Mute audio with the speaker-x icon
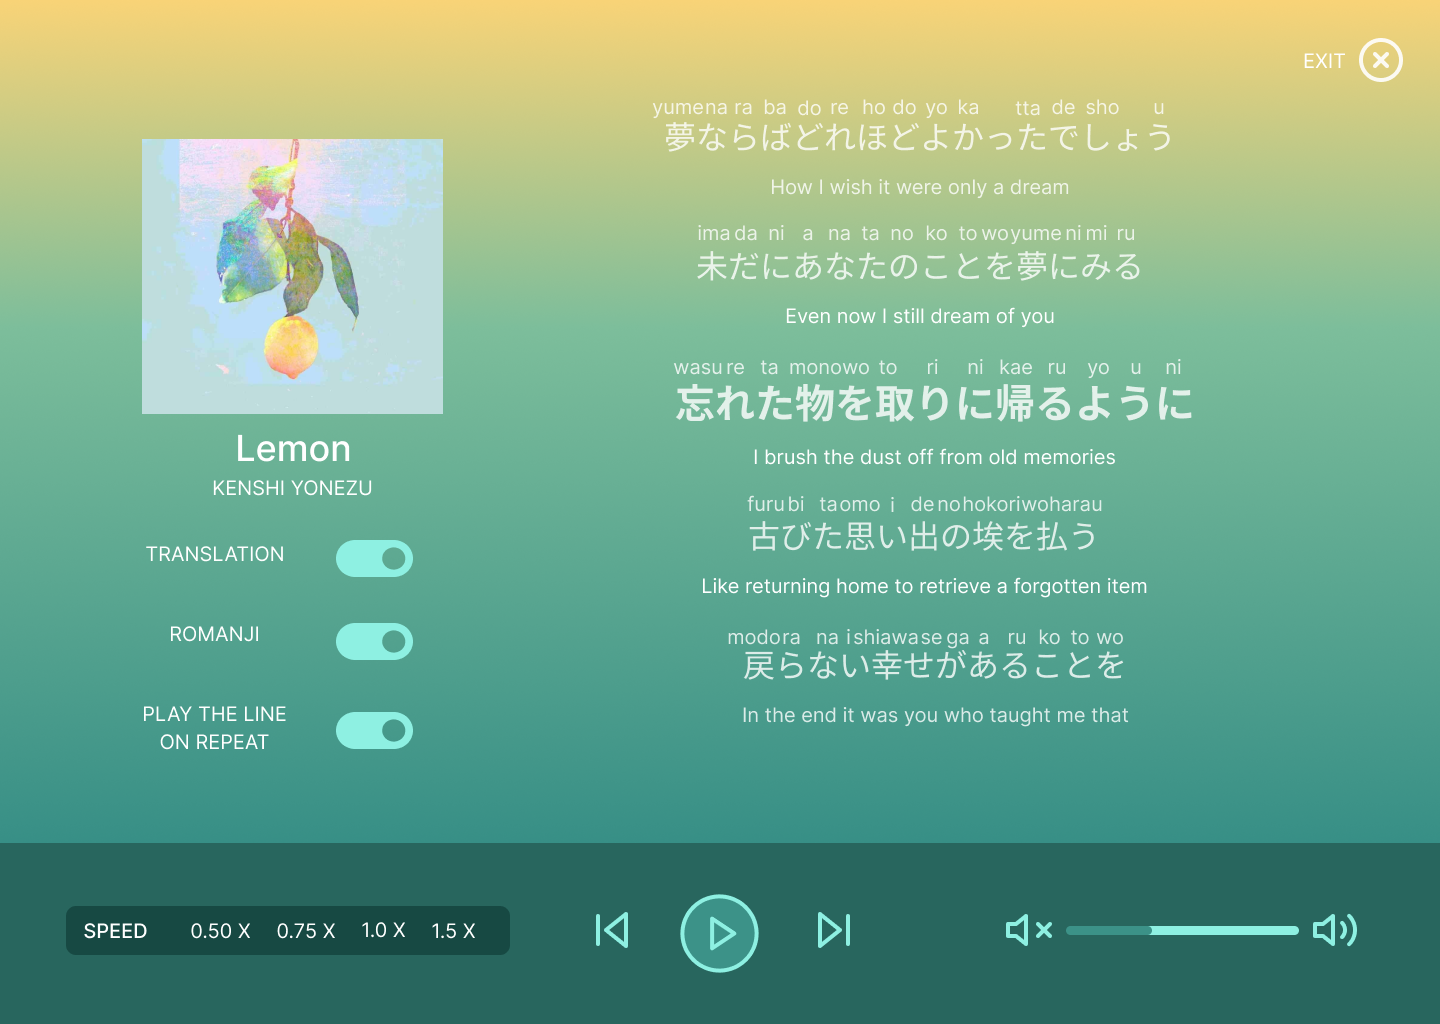The height and width of the screenshot is (1024, 1440). 1029,930
